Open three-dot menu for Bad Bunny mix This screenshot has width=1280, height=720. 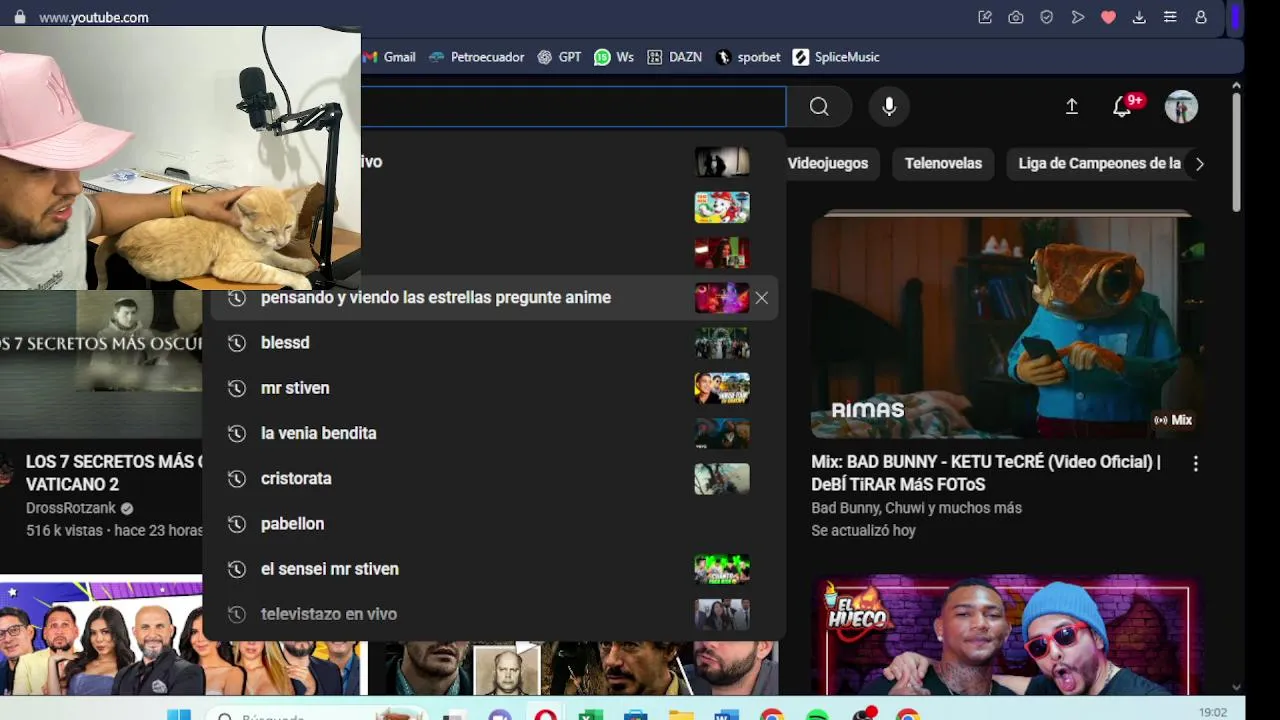click(1195, 463)
